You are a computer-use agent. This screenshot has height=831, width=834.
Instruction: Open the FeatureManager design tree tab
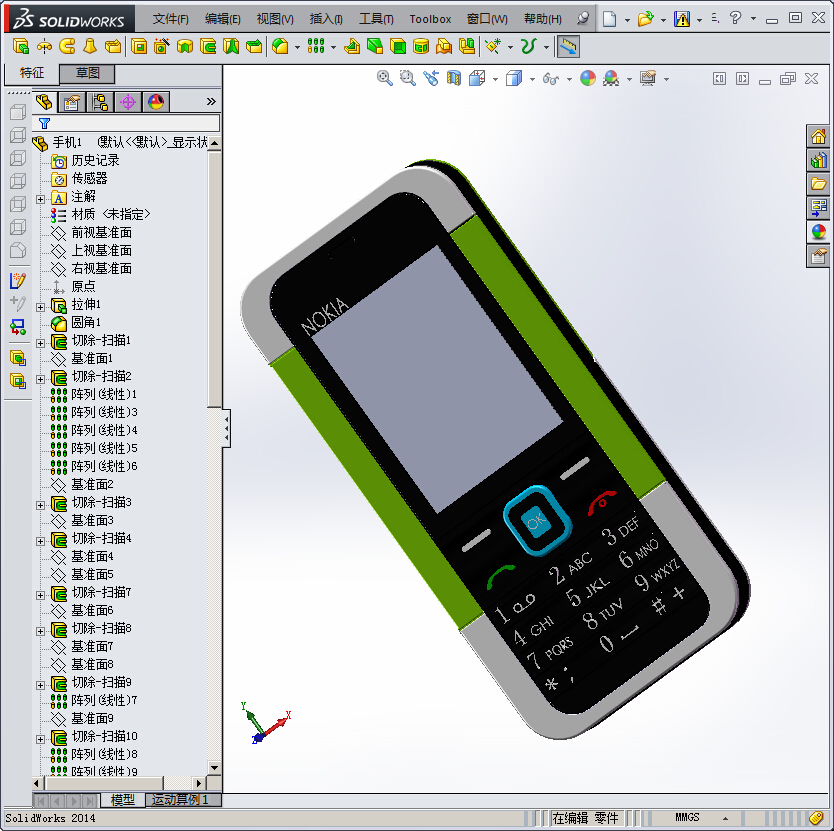(45, 102)
